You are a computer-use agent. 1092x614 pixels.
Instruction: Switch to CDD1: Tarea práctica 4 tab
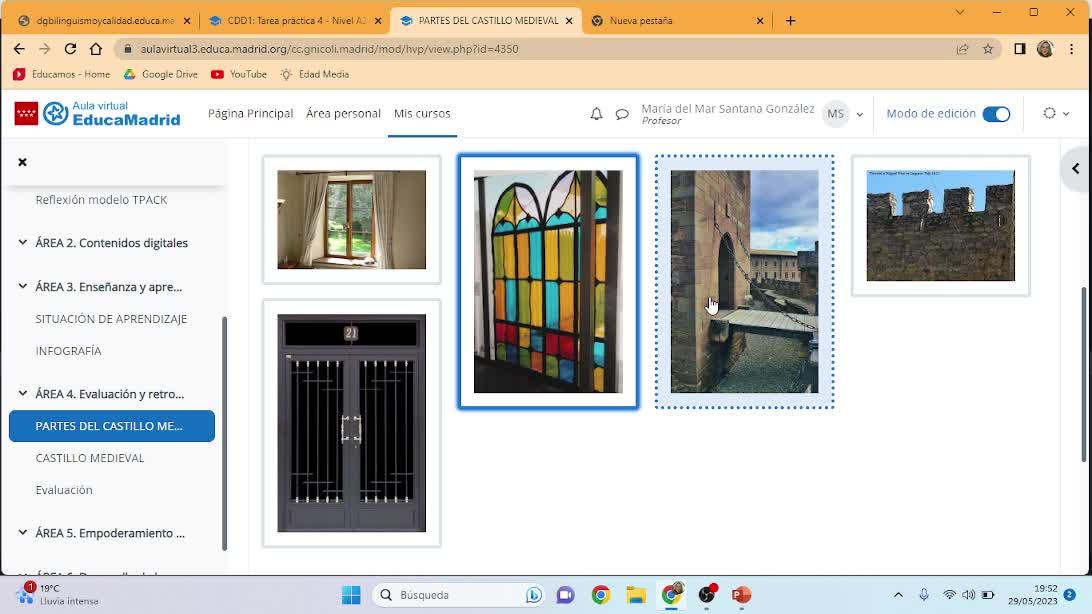[x=295, y=21]
